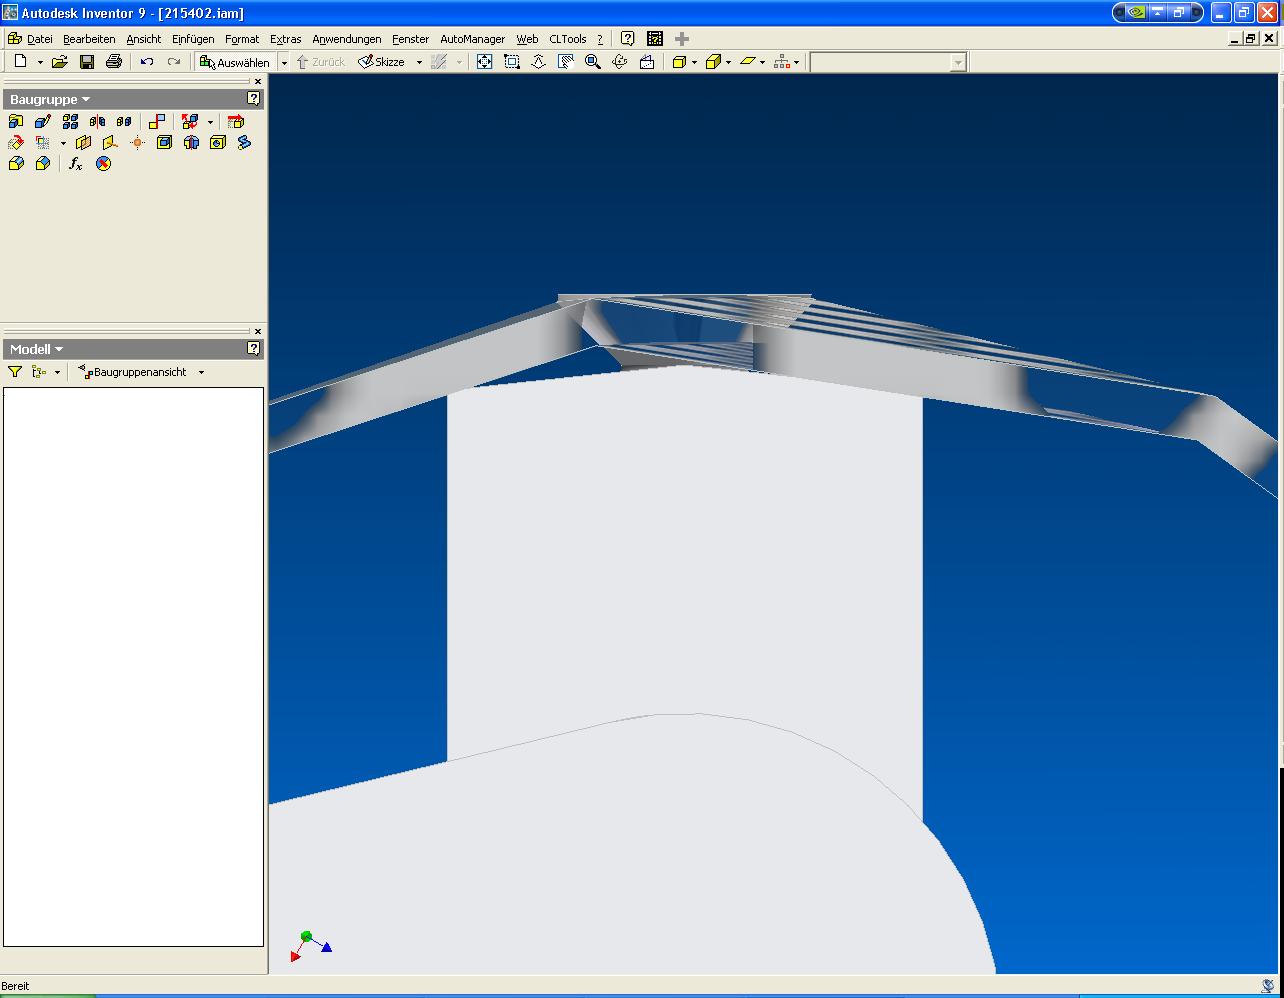
Task: Click the Save disk icon
Action: [x=87, y=62]
